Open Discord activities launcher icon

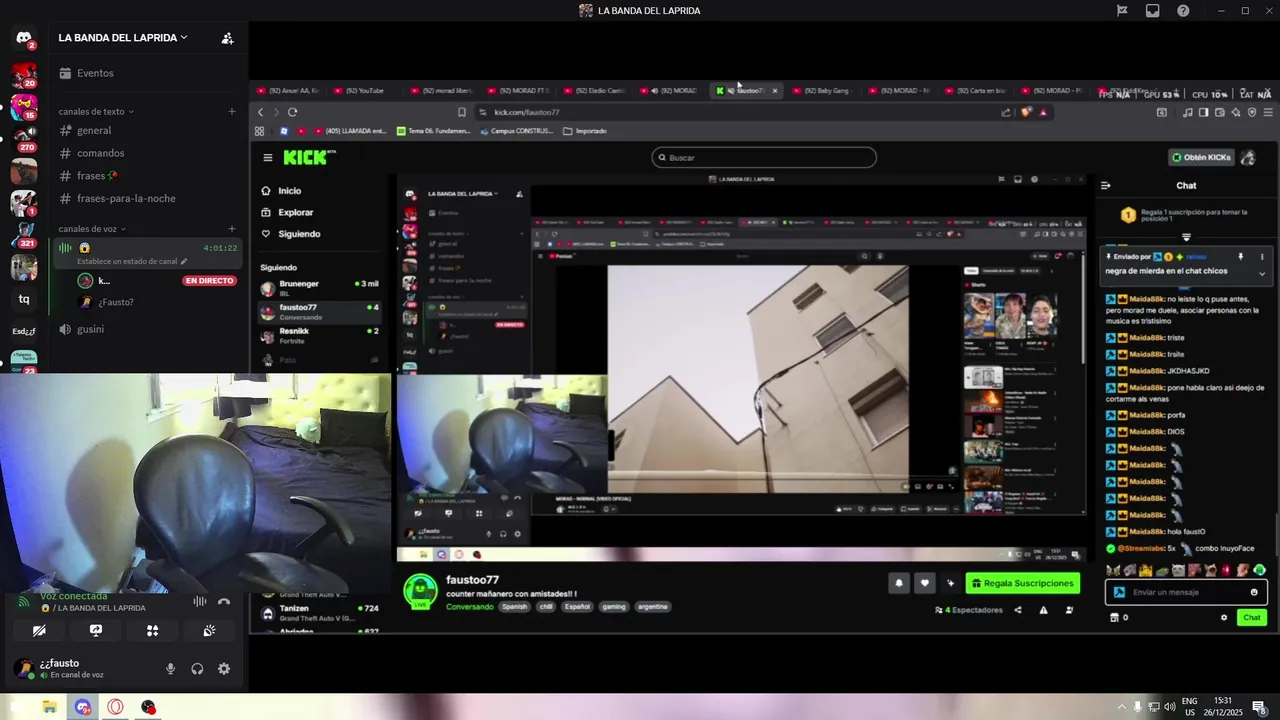[x=153, y=631]
